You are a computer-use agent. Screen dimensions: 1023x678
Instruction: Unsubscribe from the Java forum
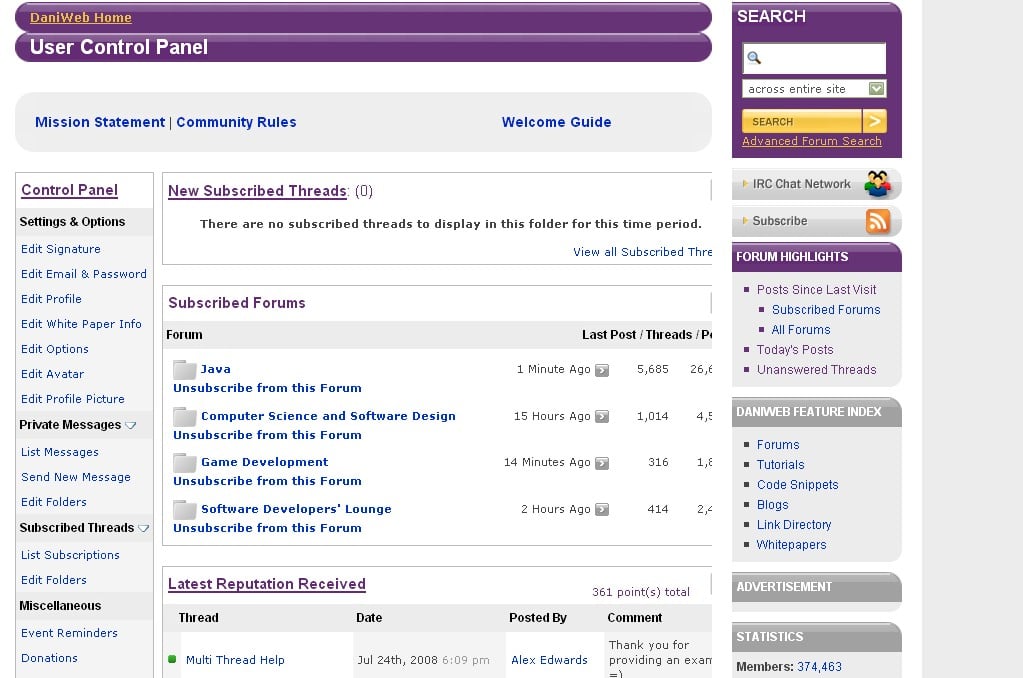267,388
